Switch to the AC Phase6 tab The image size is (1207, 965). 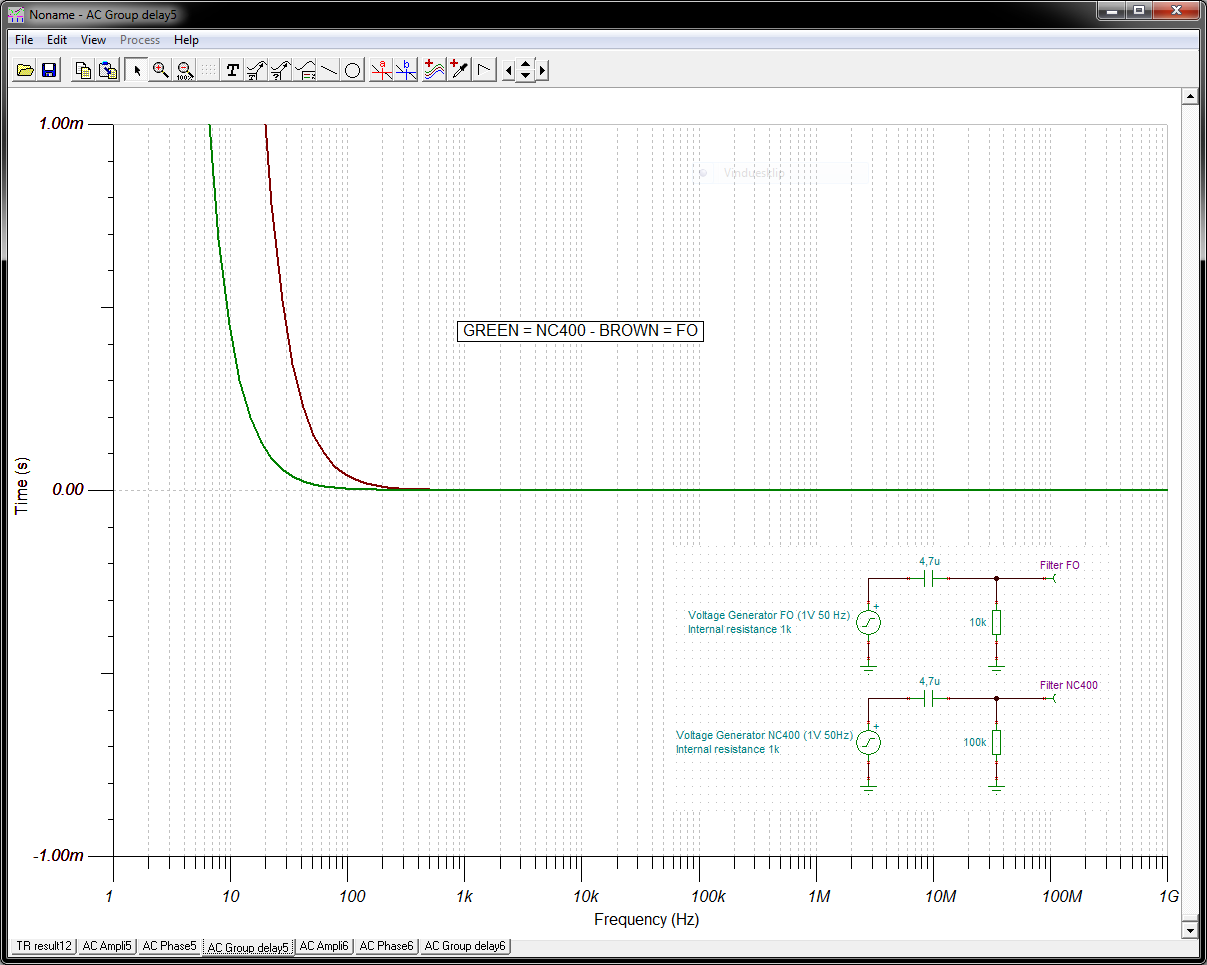(386, 945)
